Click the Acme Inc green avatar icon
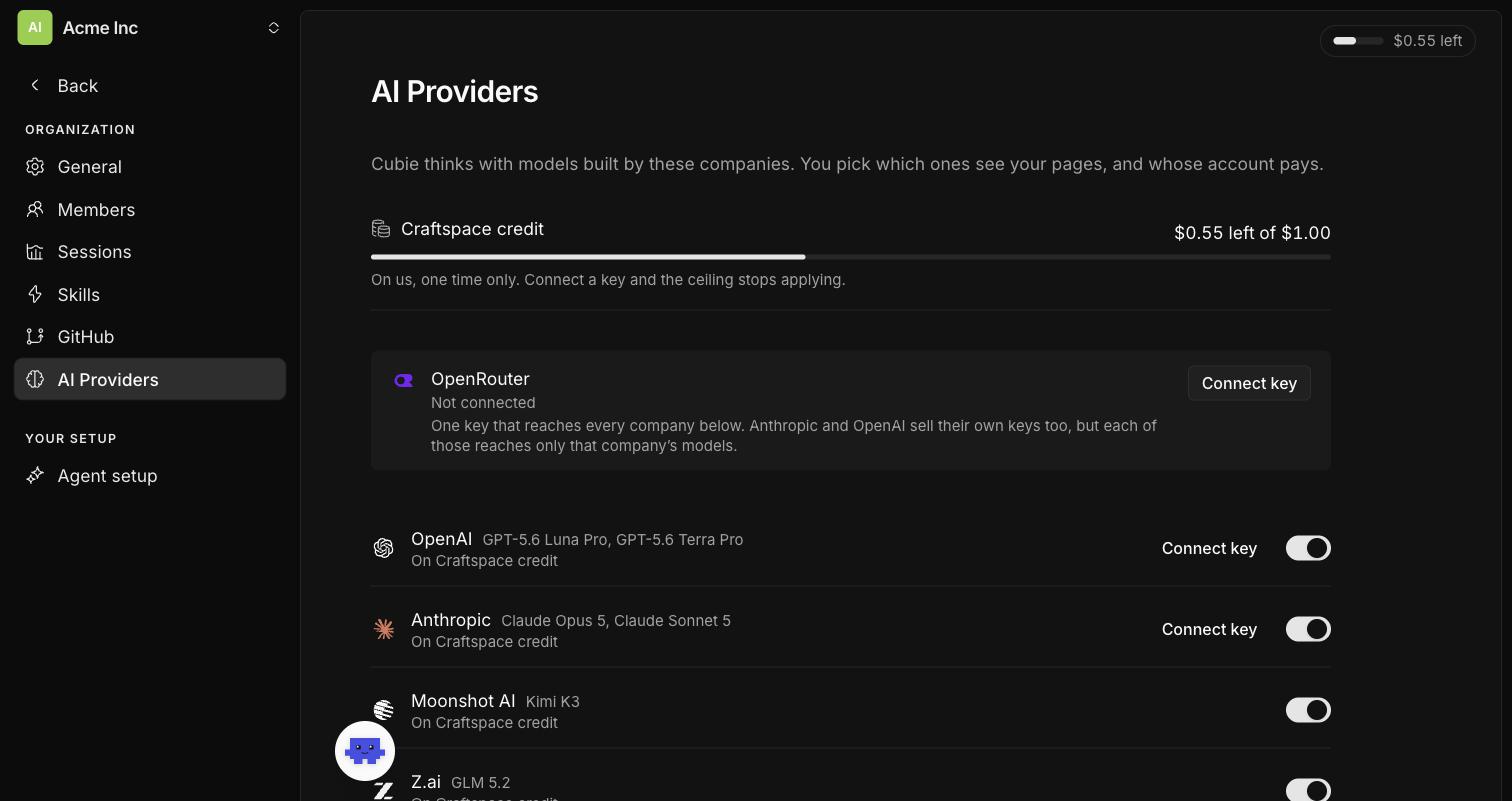Image resolution: width=1512 pixels, height=801 pixels. [35, 28]
